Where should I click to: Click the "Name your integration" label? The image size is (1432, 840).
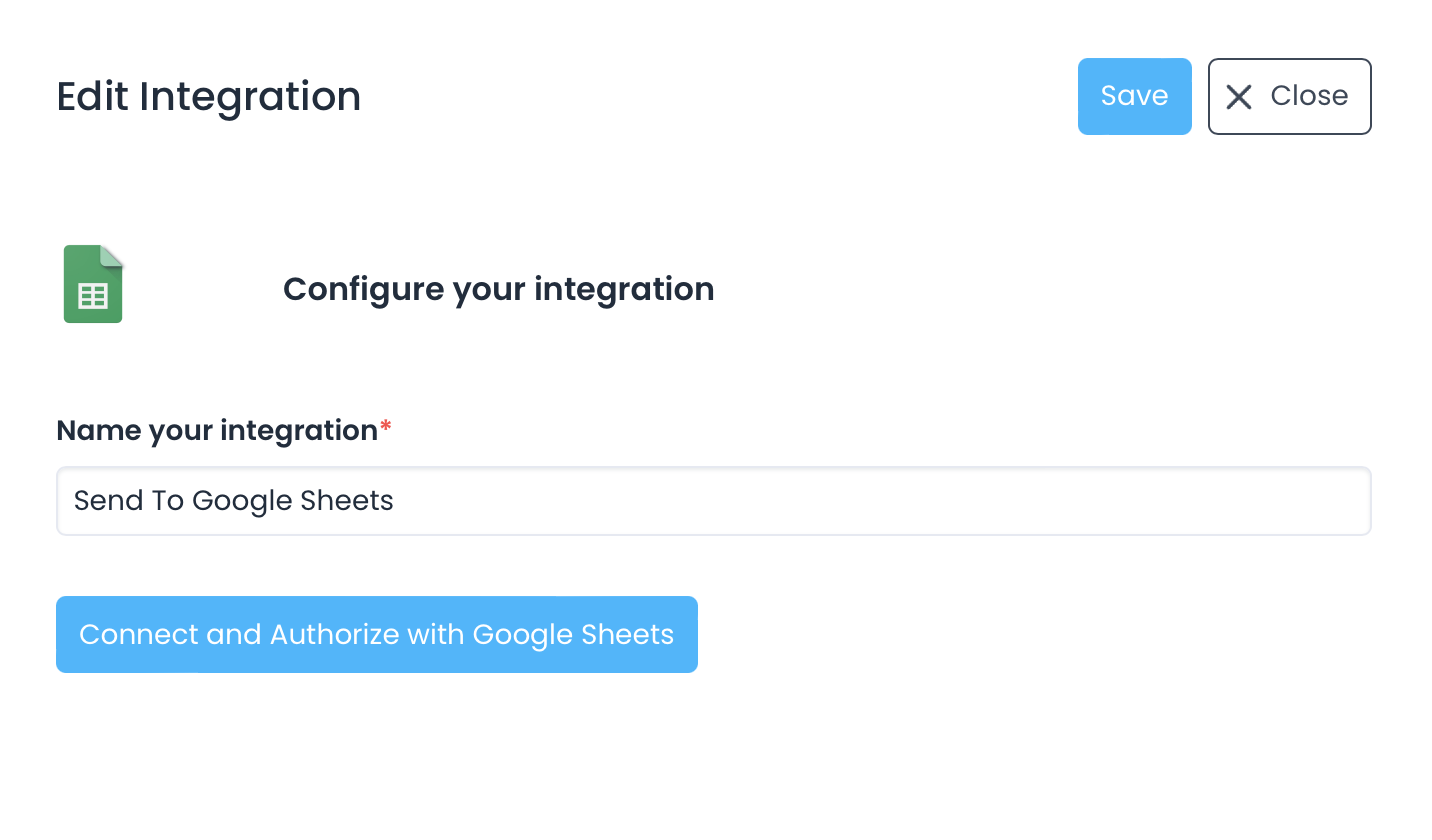point(216,431)
